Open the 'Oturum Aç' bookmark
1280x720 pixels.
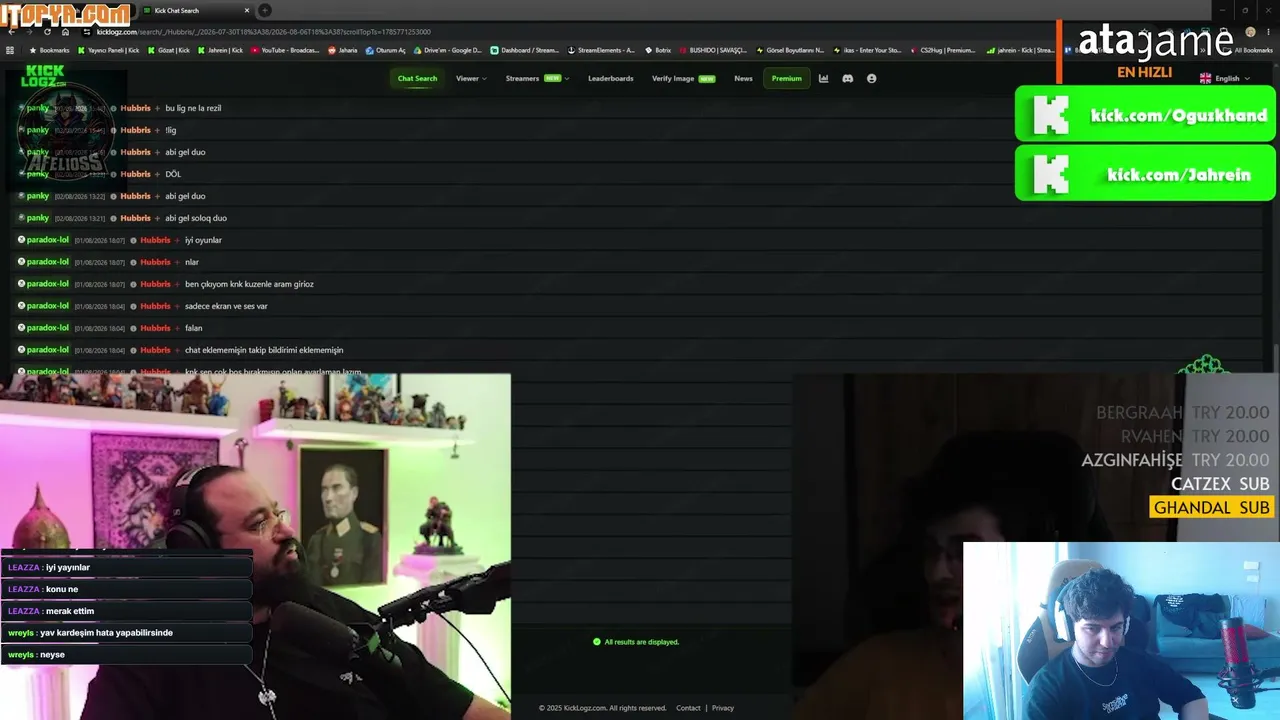(385, 50)
